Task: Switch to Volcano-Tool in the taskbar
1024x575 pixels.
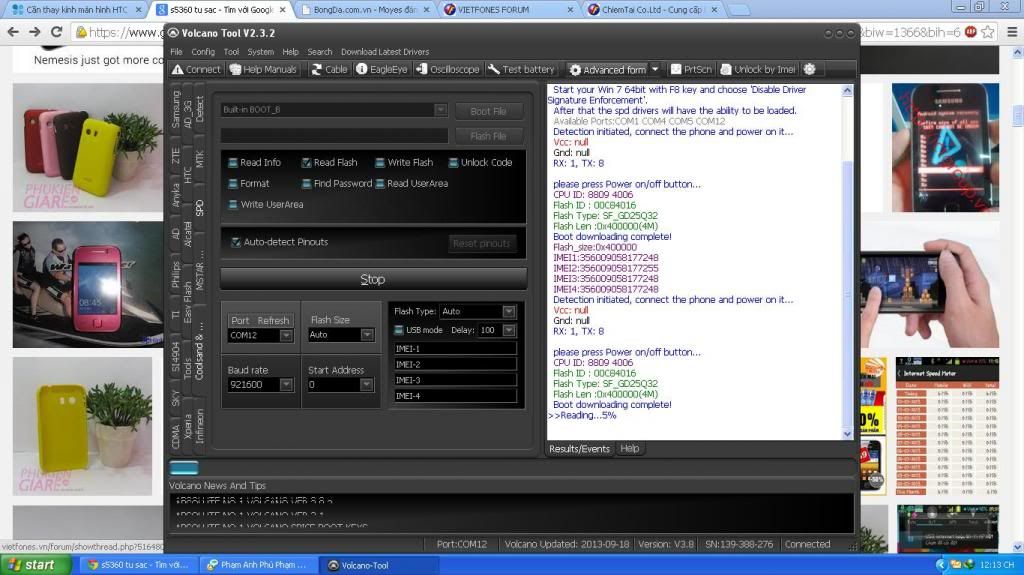Action: tap(379, 565)
